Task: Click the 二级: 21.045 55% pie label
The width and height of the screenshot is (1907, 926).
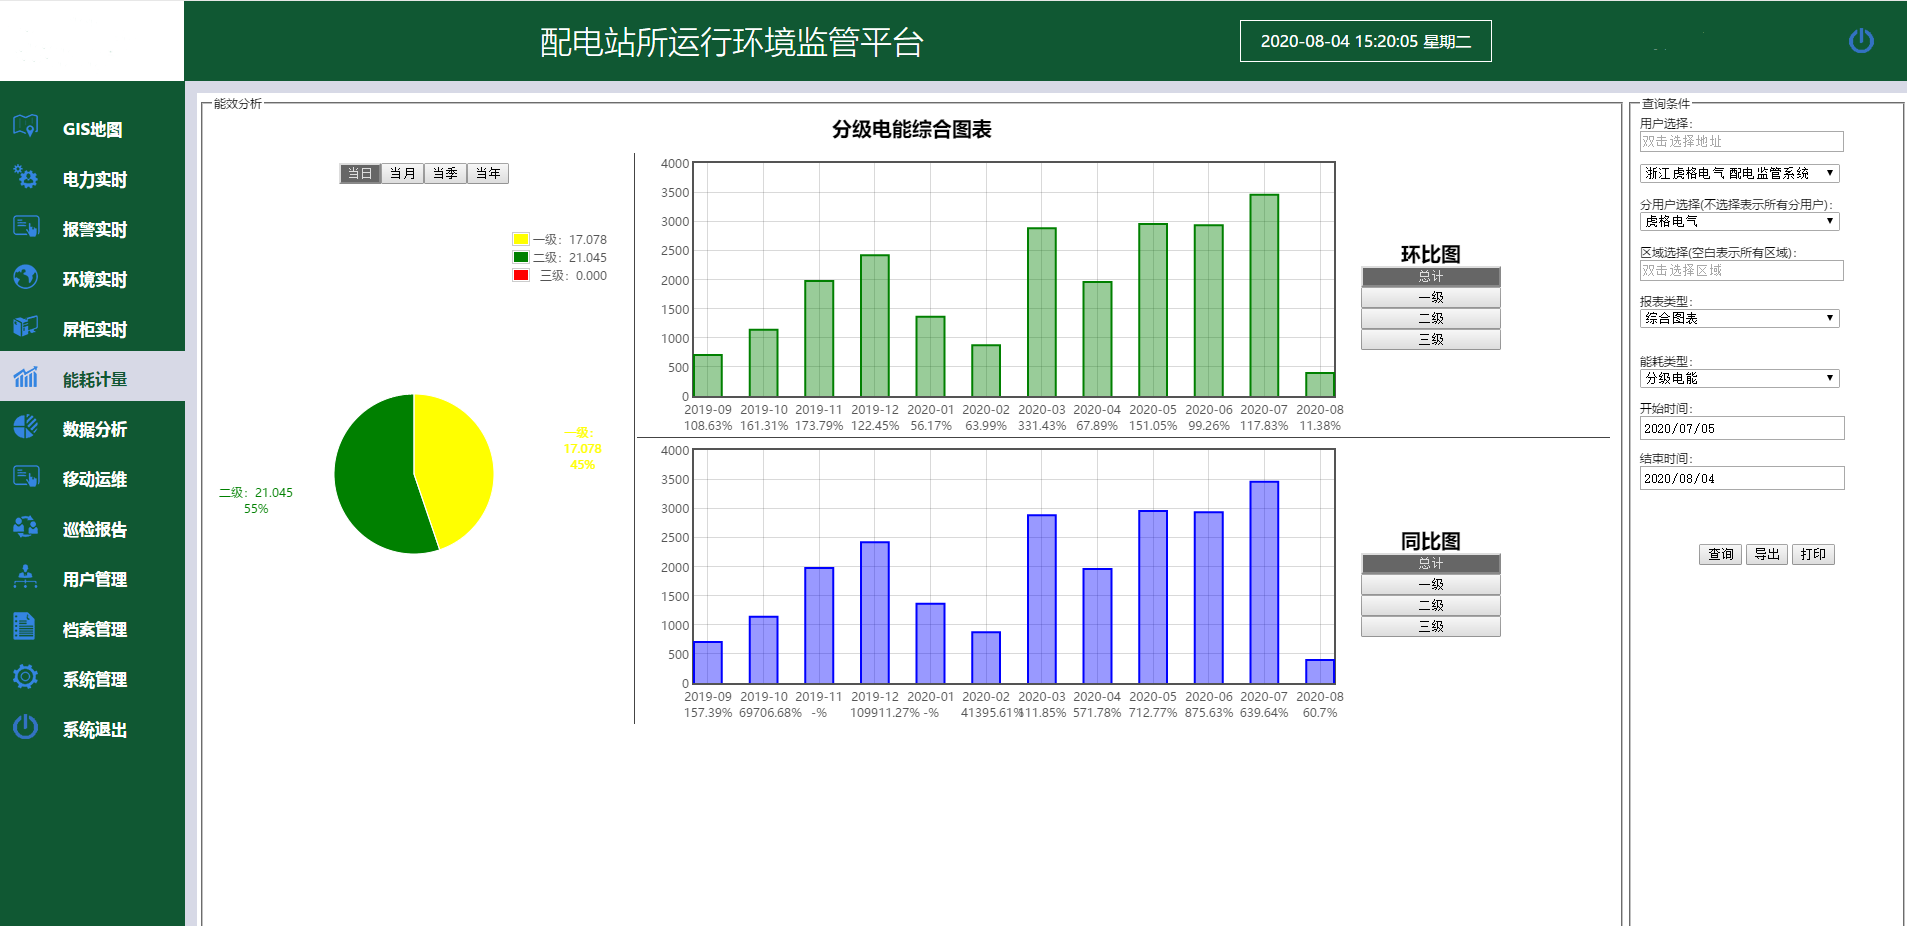Action: click(256, 500)
